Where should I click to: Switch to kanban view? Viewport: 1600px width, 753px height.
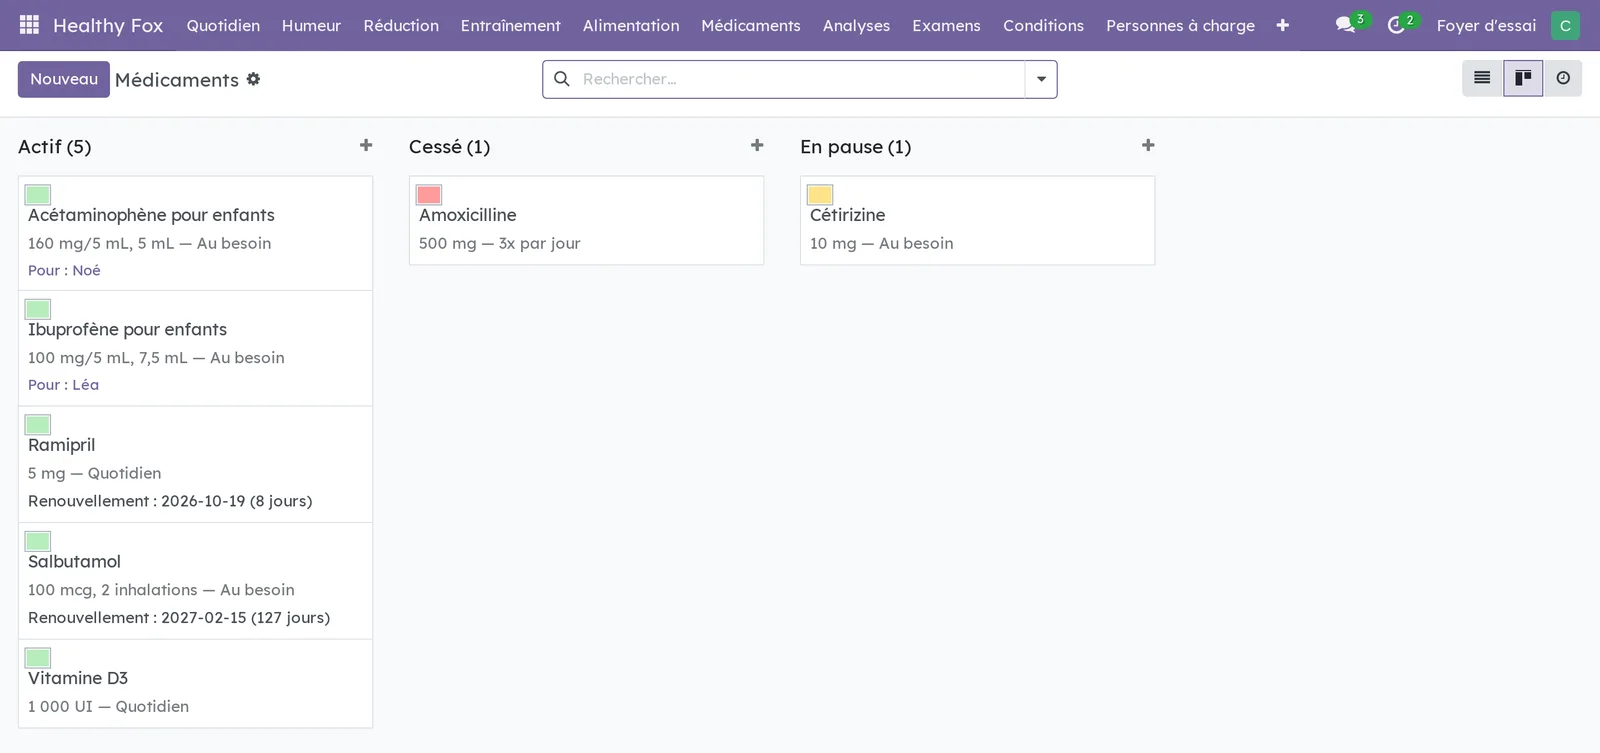point(1523,78)
